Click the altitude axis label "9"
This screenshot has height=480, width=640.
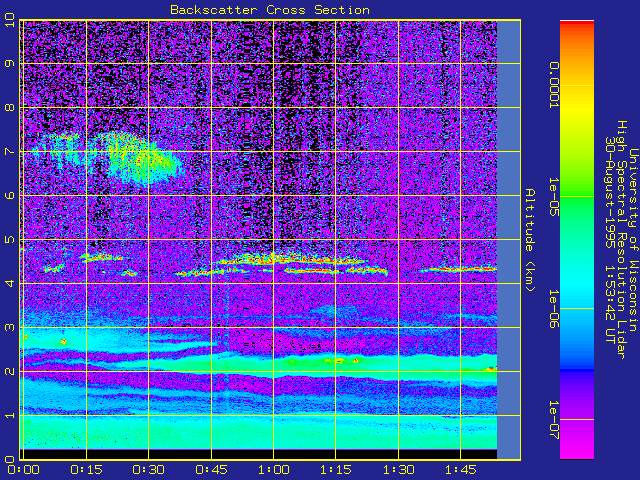click(10, 63)
